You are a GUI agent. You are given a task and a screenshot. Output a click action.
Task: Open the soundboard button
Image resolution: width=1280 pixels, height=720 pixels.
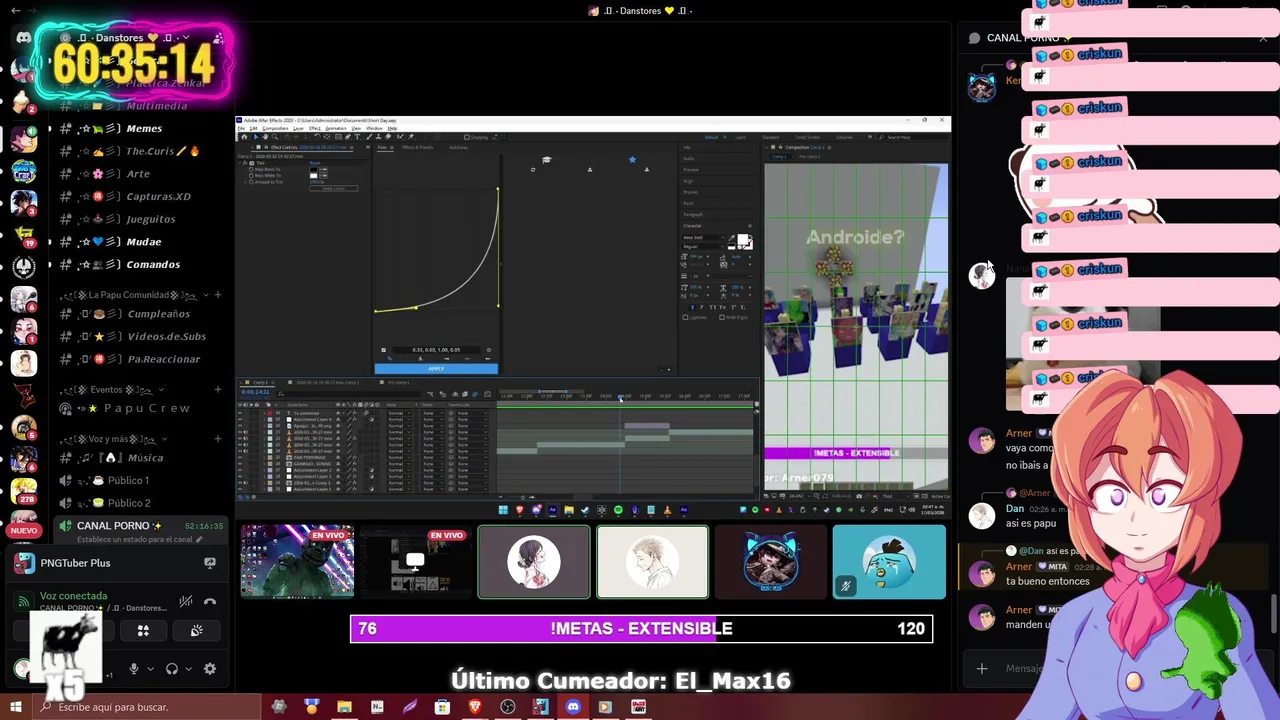[x=197, y=631]
